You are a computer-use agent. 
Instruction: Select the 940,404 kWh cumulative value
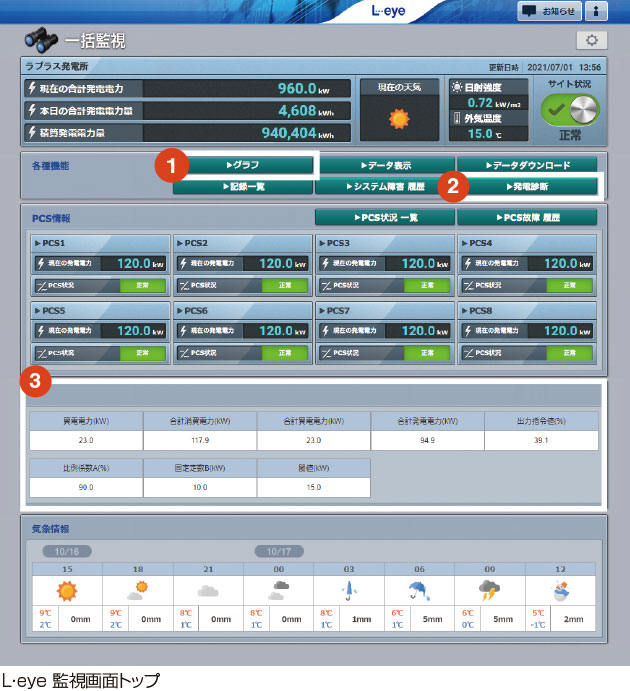pyautogui.click(x=297, y=133)
